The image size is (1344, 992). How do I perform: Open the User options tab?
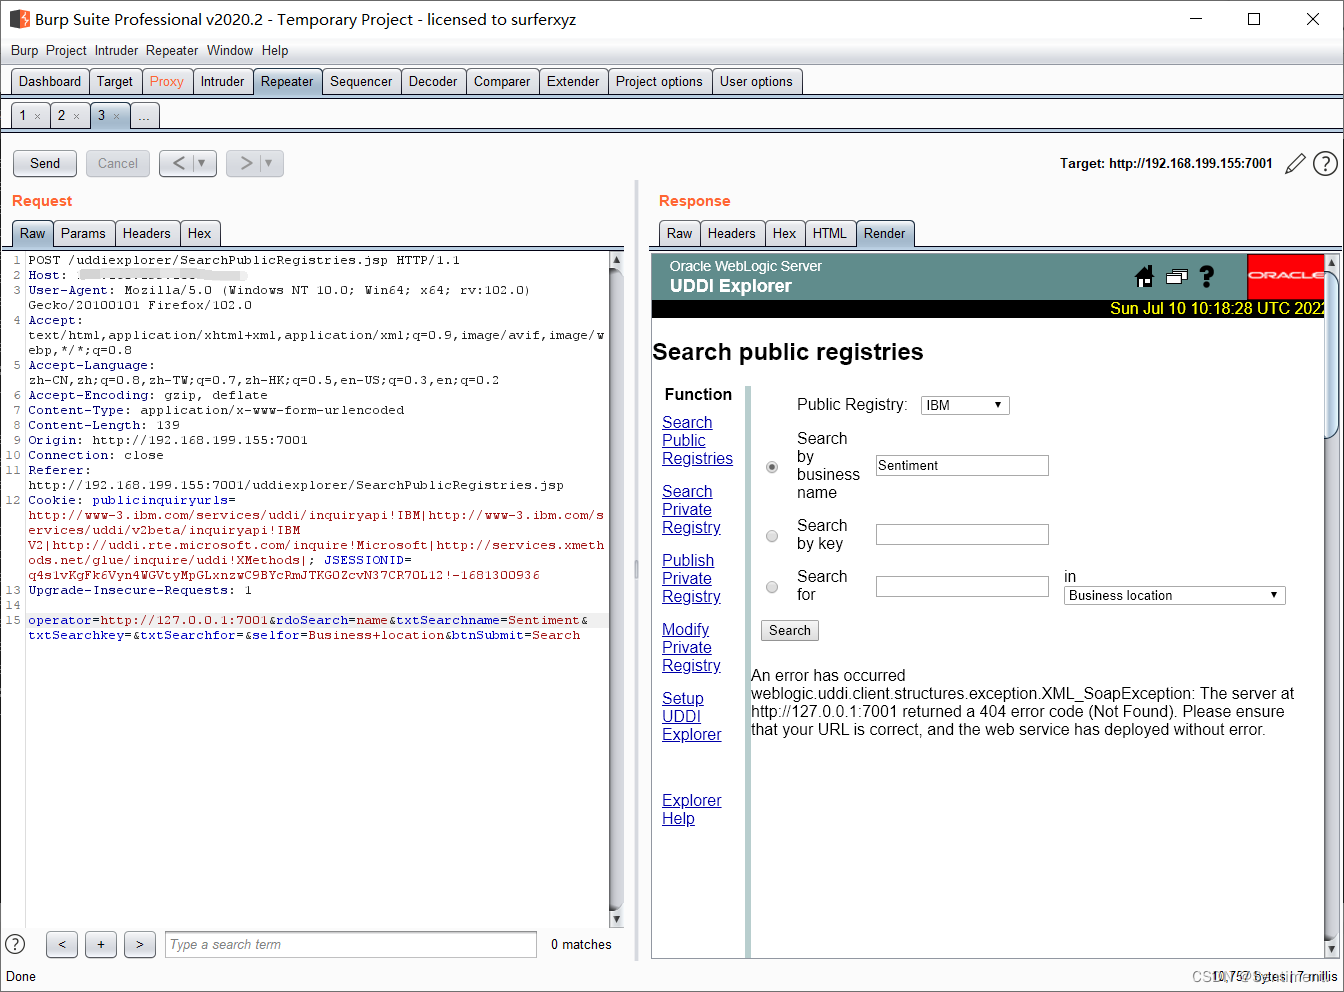(x=756, y=82)
